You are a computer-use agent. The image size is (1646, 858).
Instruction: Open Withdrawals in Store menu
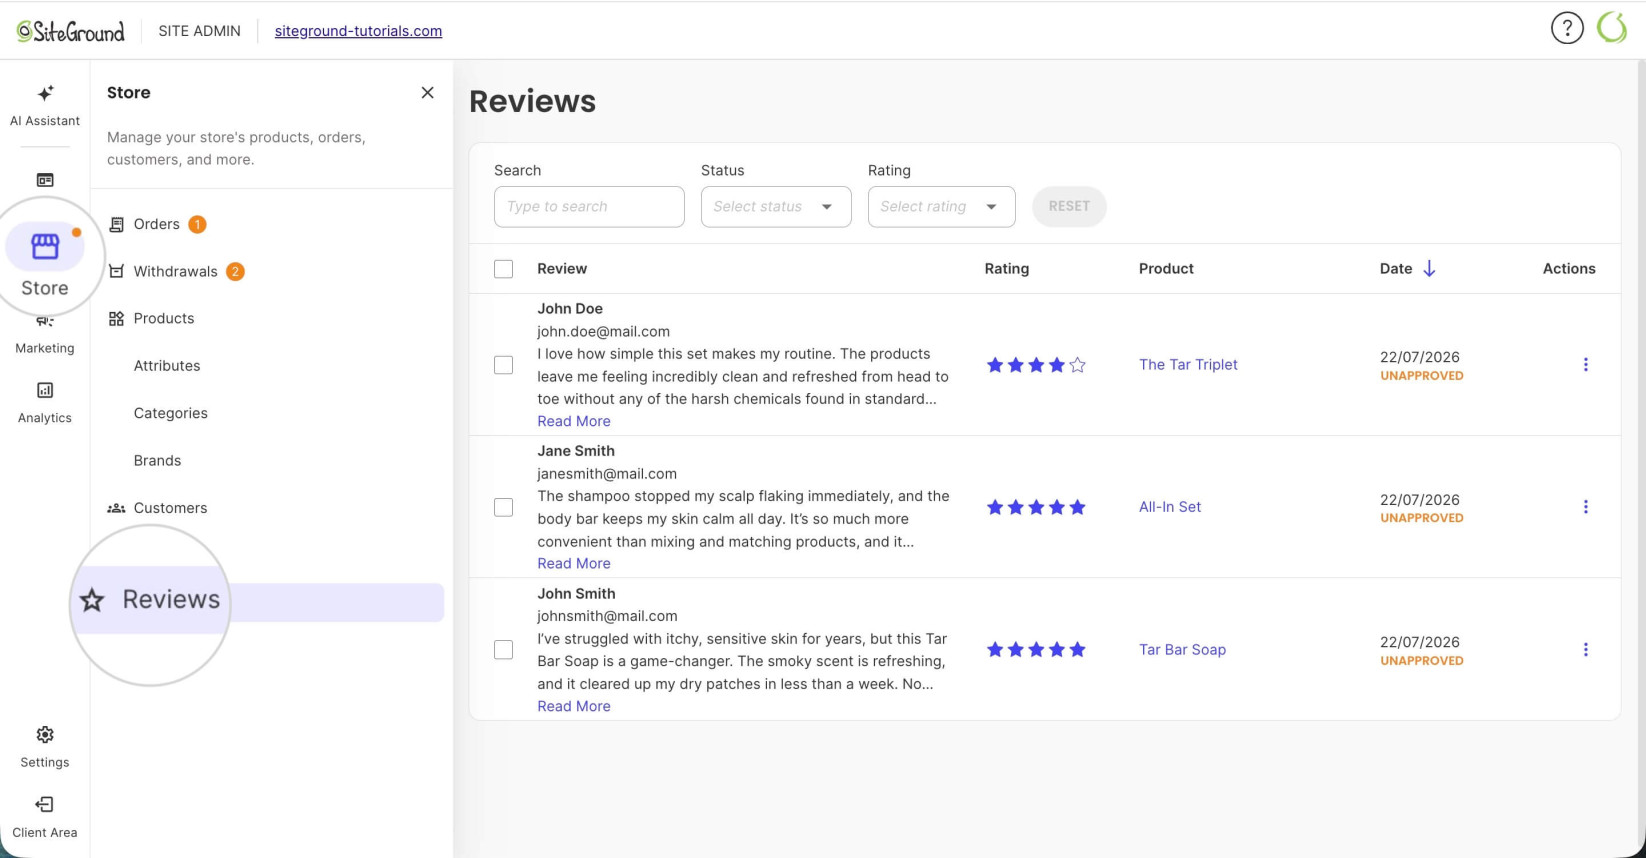176,271
